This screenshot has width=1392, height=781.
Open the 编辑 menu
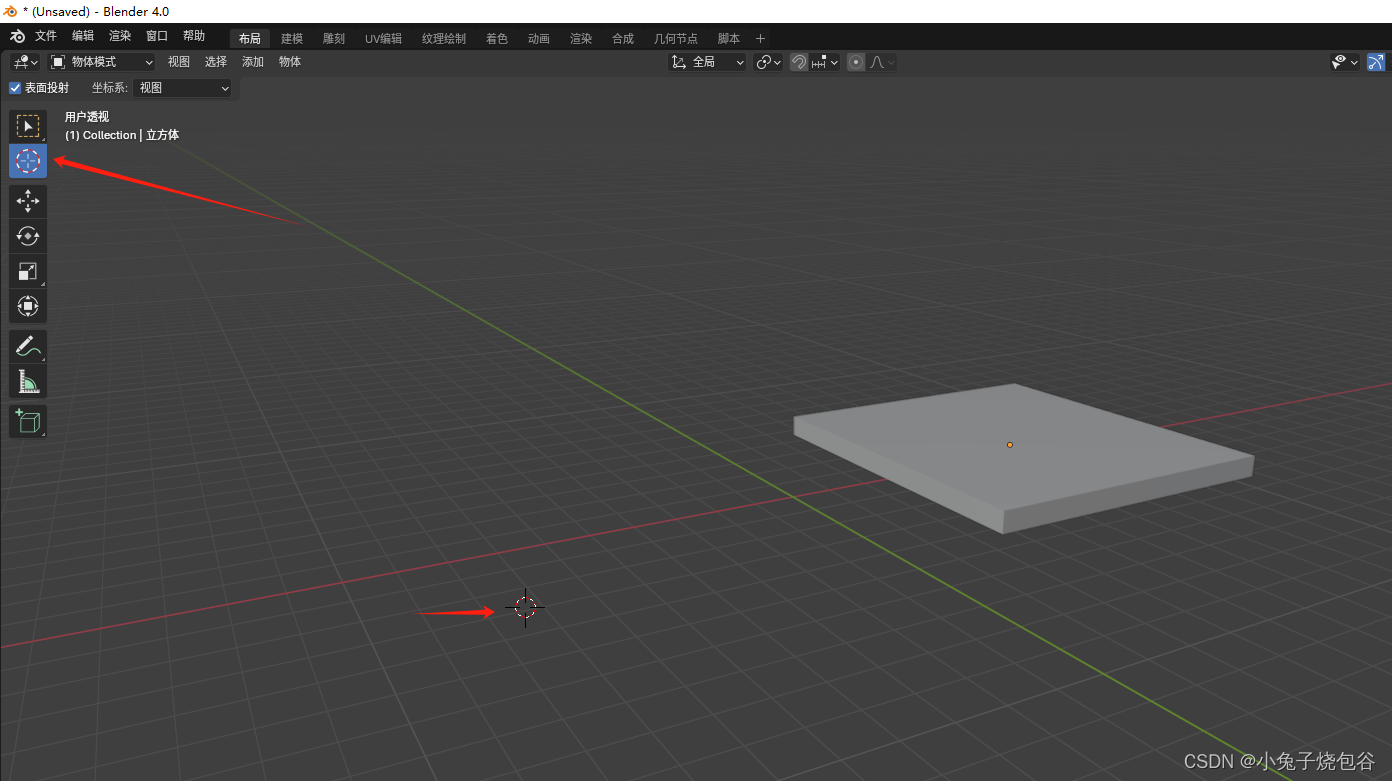83,36
